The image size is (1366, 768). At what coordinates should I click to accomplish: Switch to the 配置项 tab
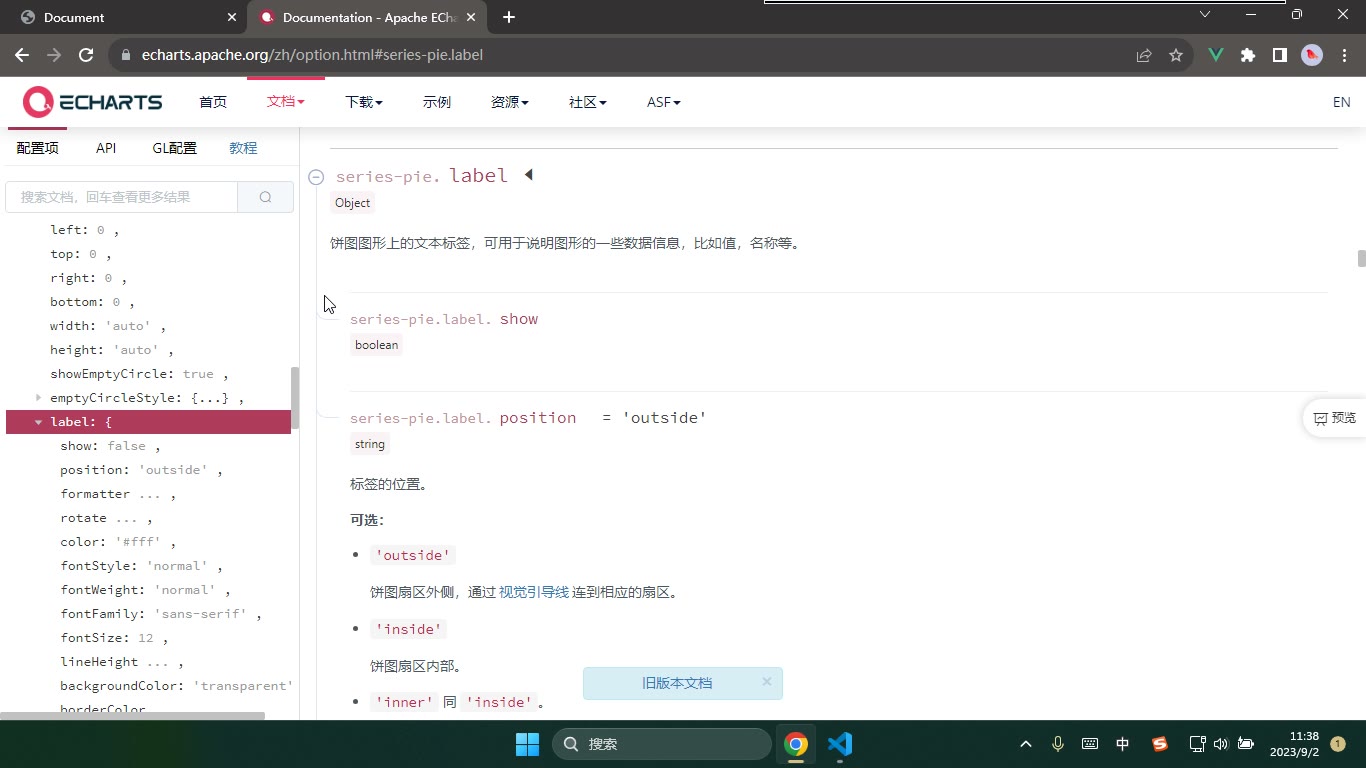pos(38,148)
